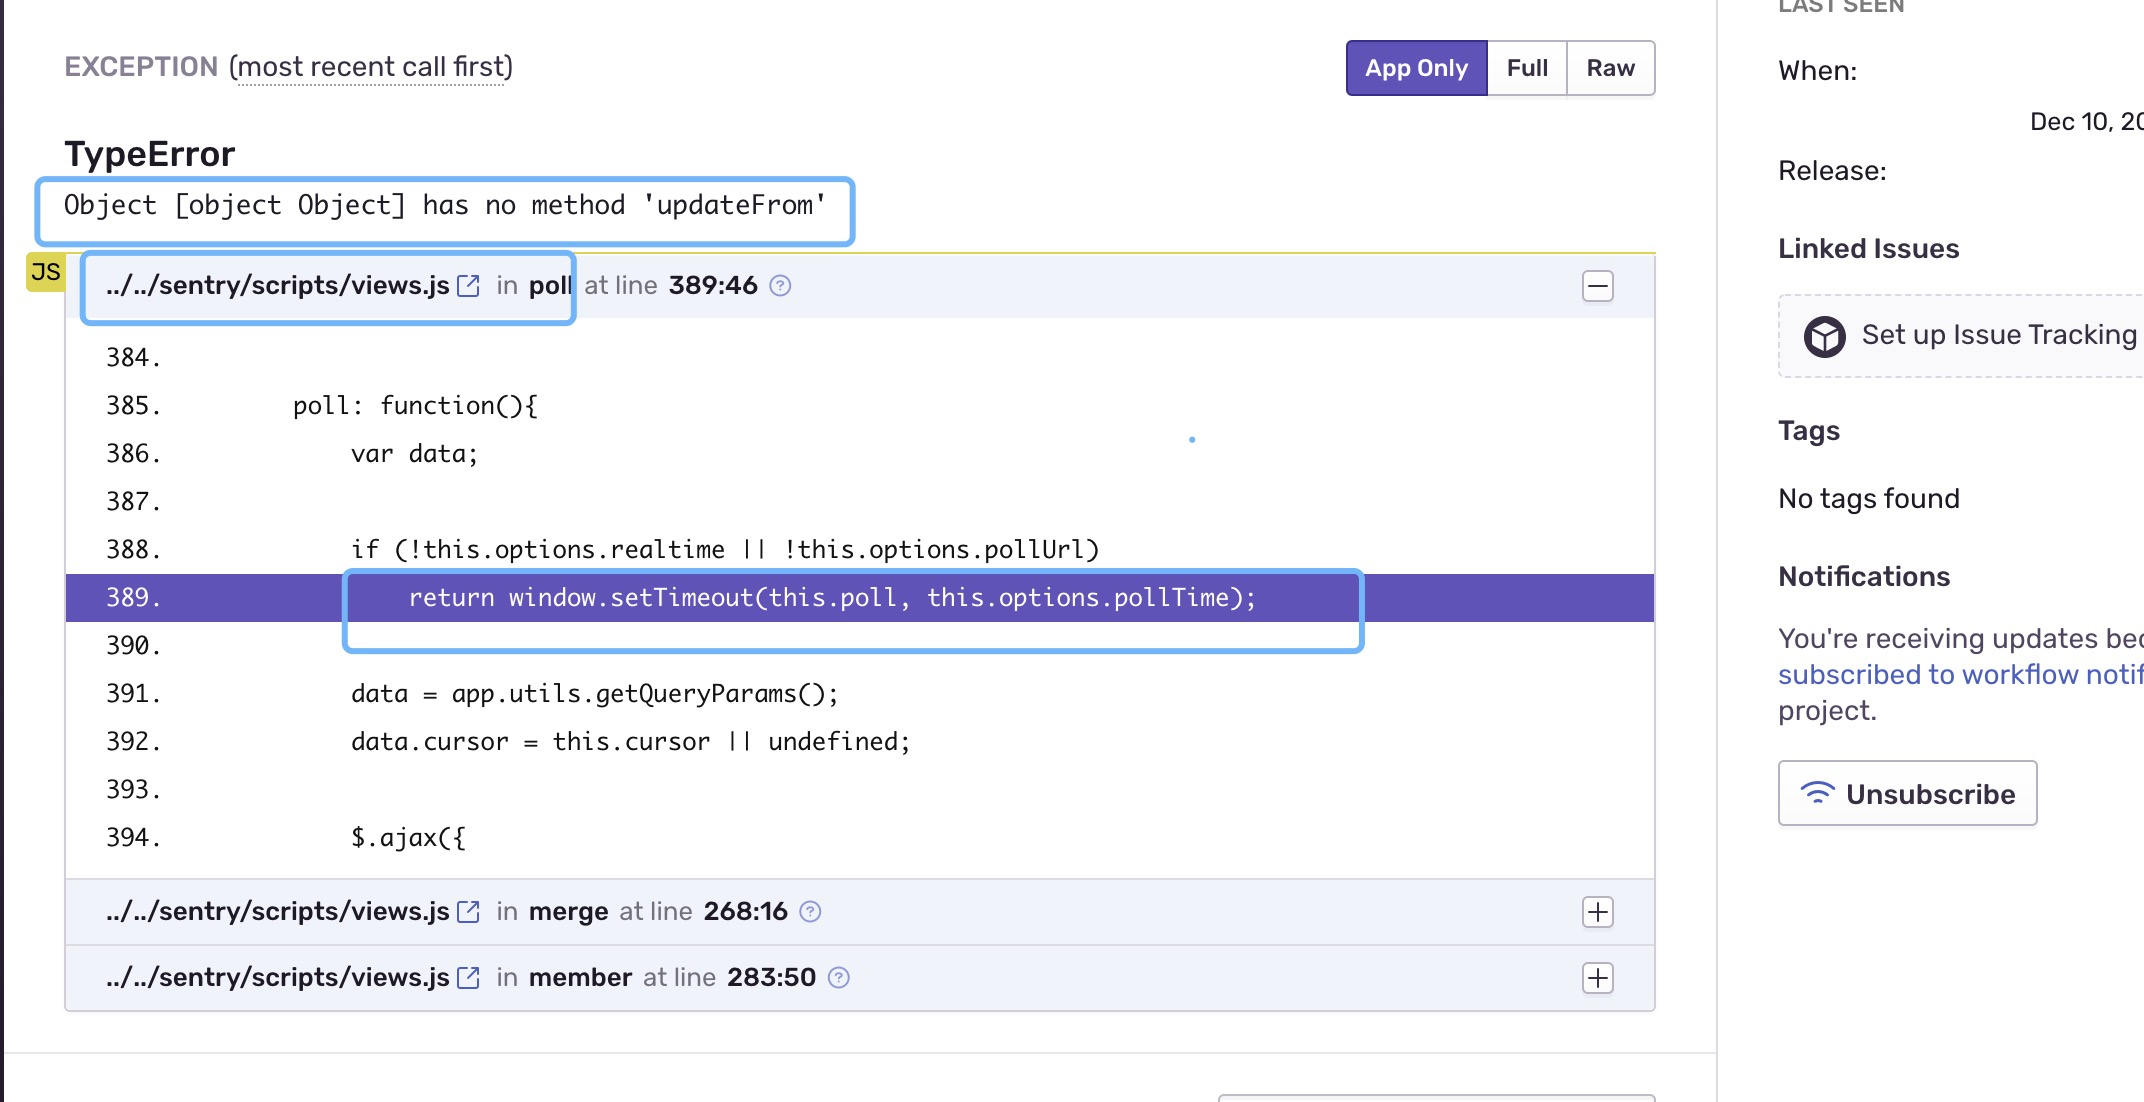Open external link icon for member frame

[x=468, y=978]
